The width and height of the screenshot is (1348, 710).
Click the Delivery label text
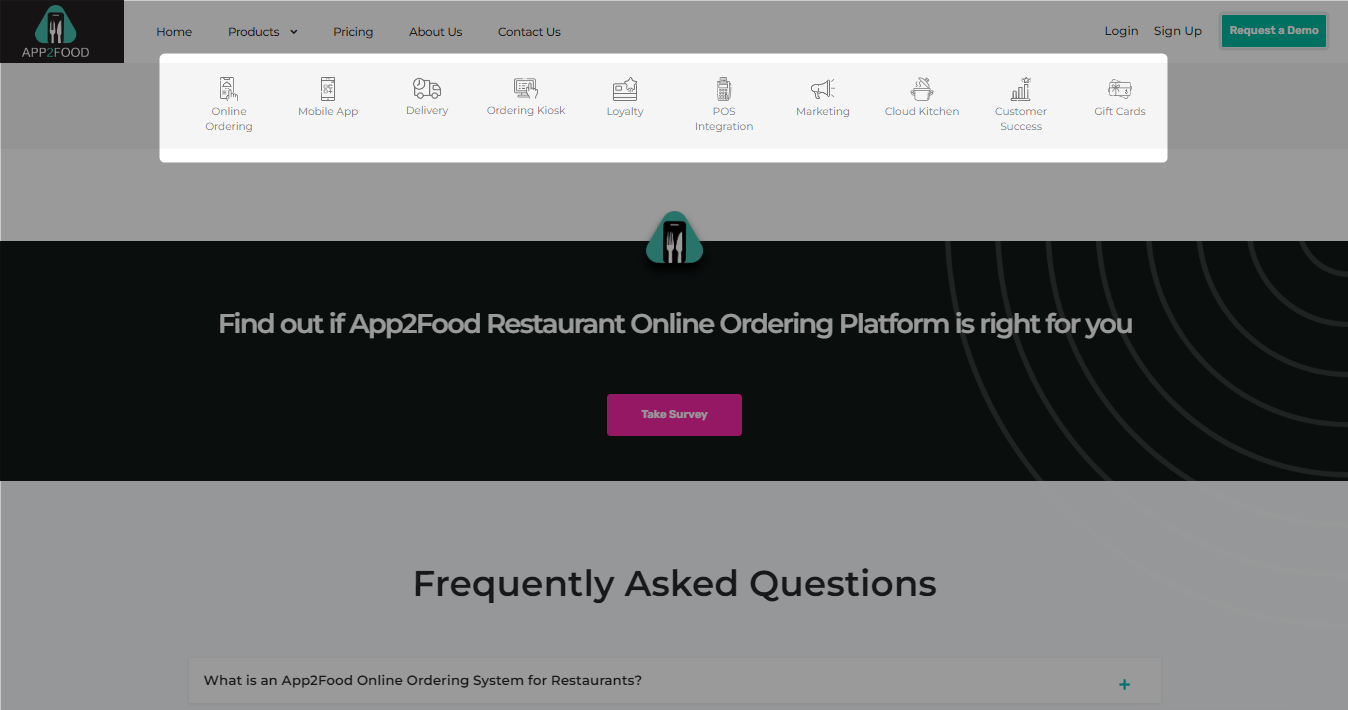pos(427,111)
